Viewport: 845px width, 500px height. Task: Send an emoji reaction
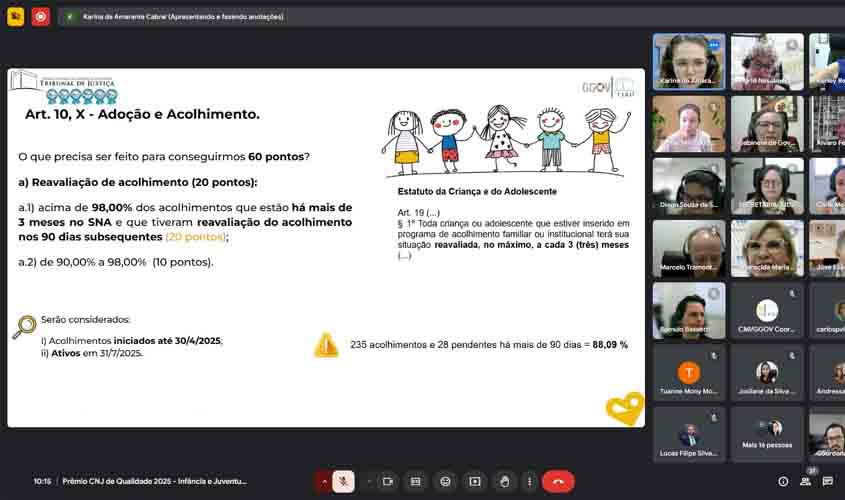tap(445, 481)
